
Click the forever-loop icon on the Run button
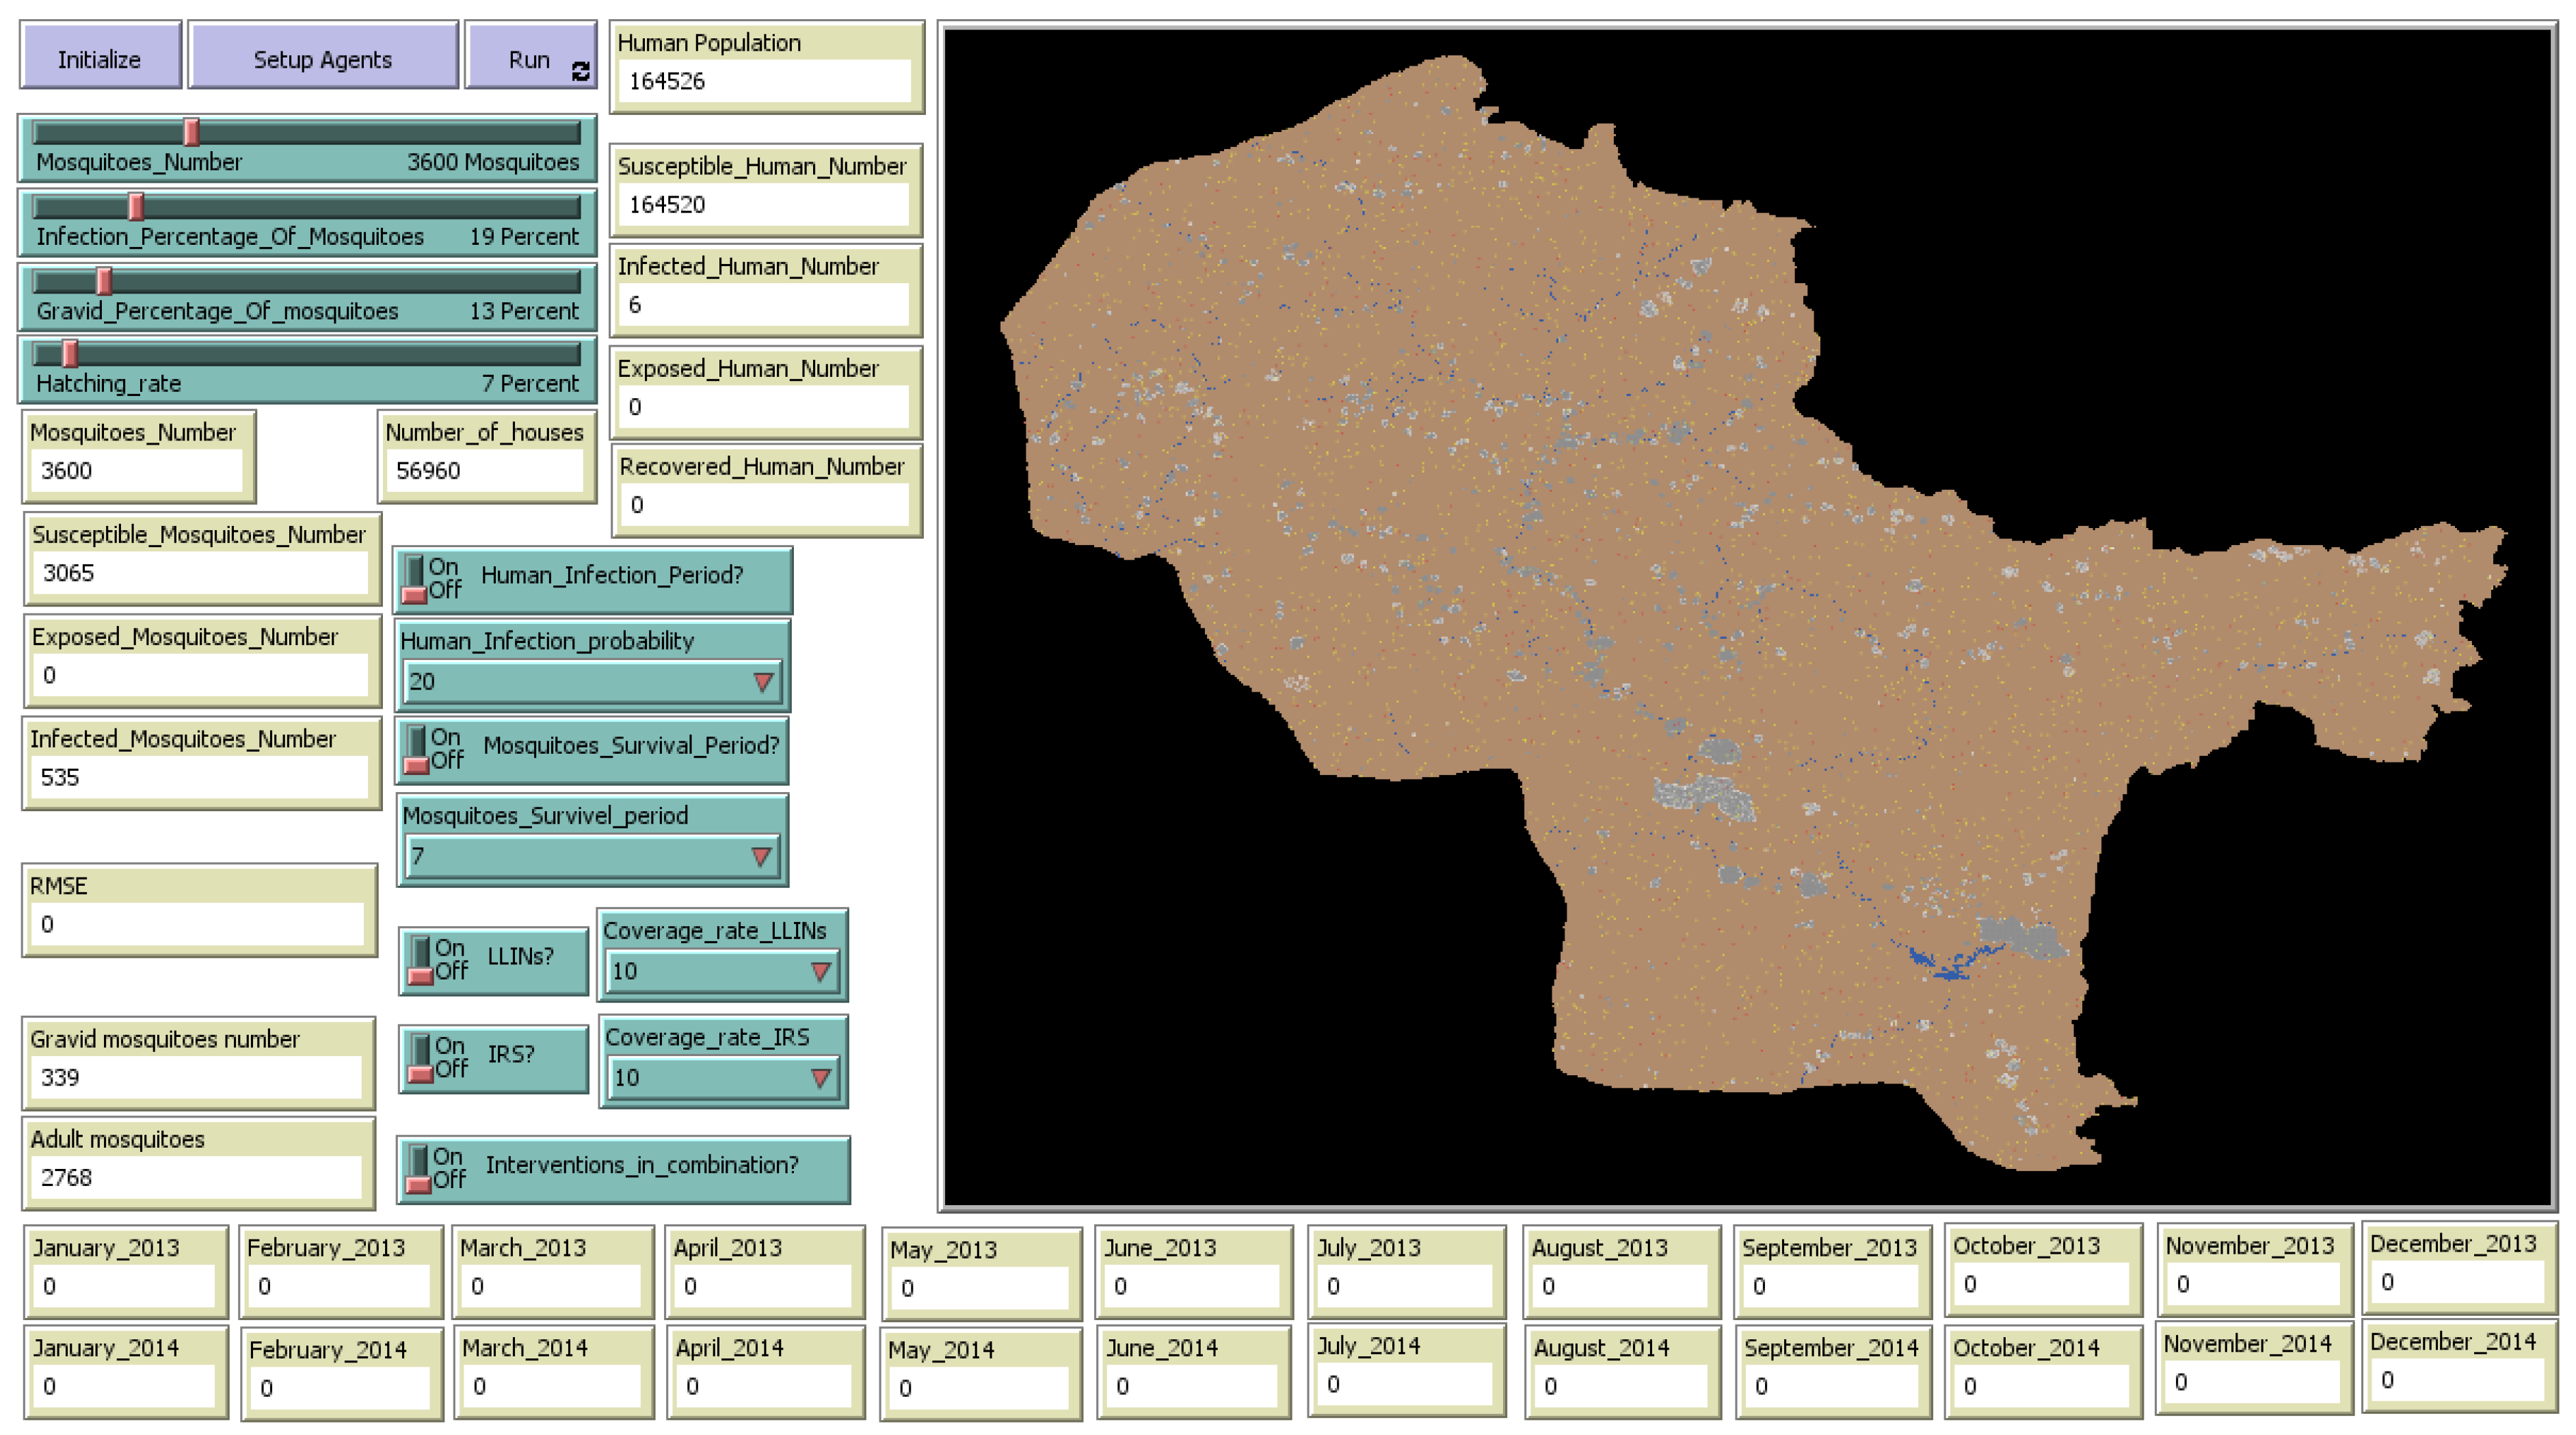[580, 71]
